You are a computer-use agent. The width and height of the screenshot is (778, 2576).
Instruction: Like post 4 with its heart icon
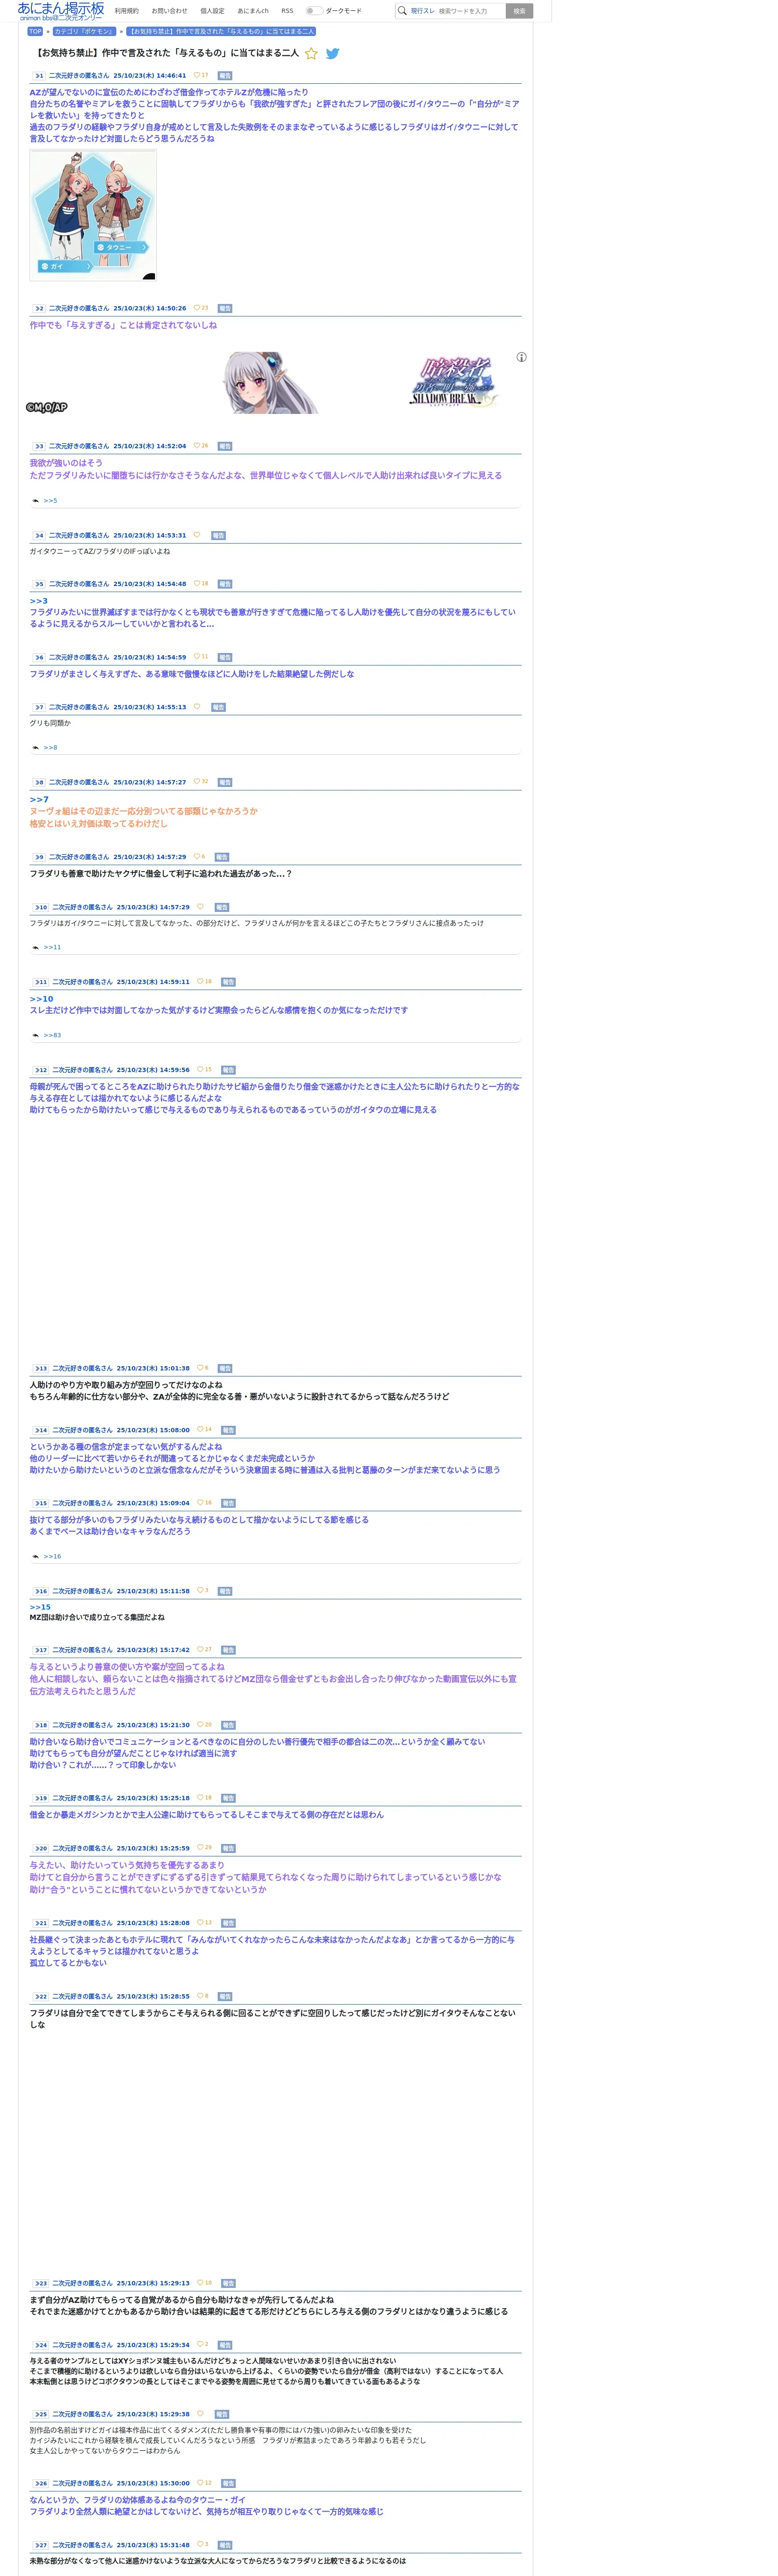[x=197, y=535]
